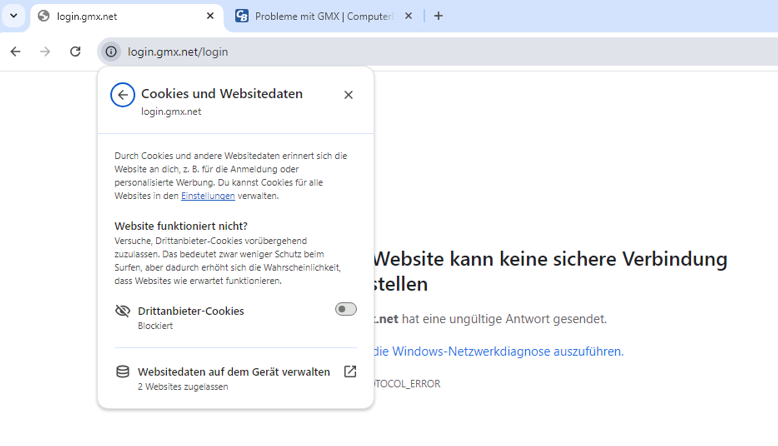Return to previous panel via back arrow
This screenshot has height=446, width=778.
(123, 95)
